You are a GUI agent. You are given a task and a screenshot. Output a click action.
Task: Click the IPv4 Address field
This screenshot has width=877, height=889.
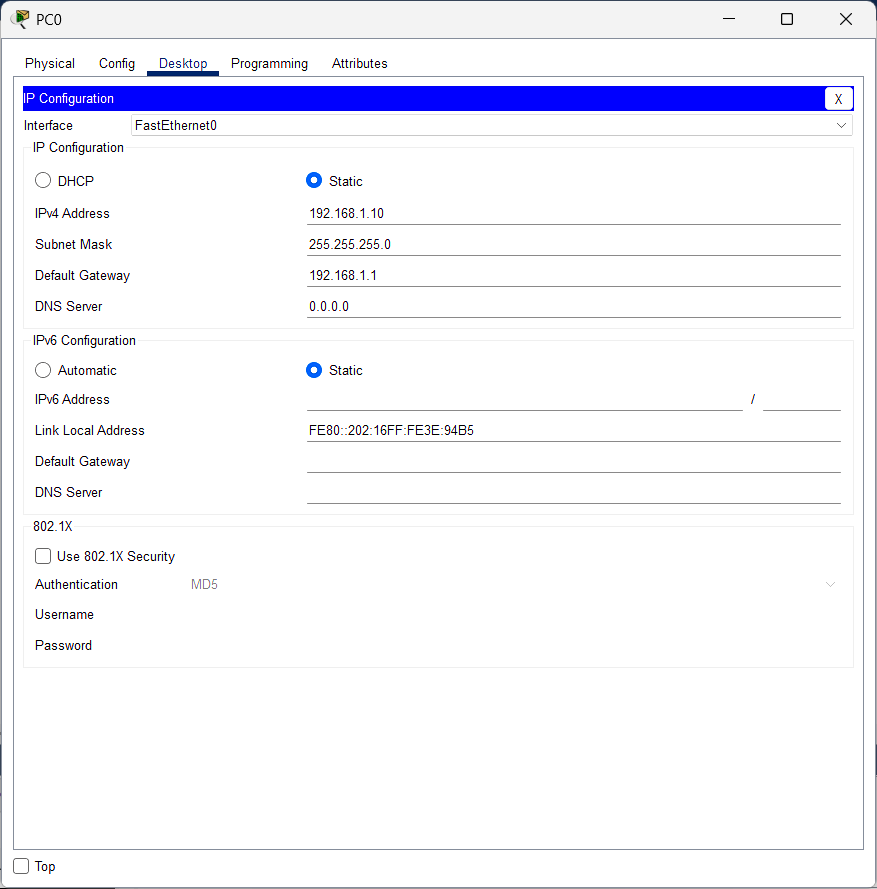[573, 213]
